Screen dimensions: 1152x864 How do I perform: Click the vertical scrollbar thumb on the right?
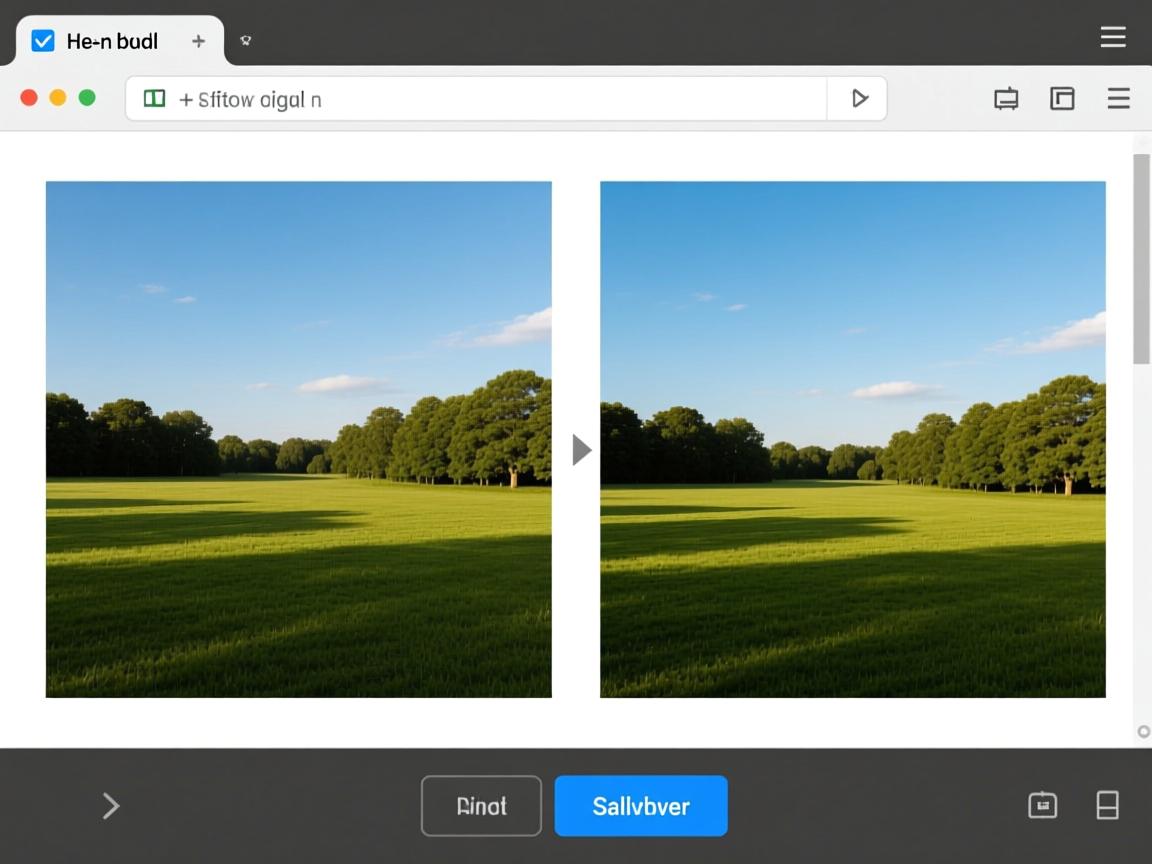1141,258
